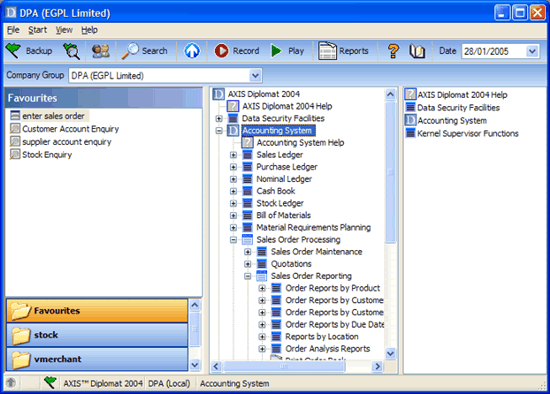This screenshot has height=394, width=550.
Task: Open the Date dropdown arrow
Action: pyautogui.click(x=532, y=51)
